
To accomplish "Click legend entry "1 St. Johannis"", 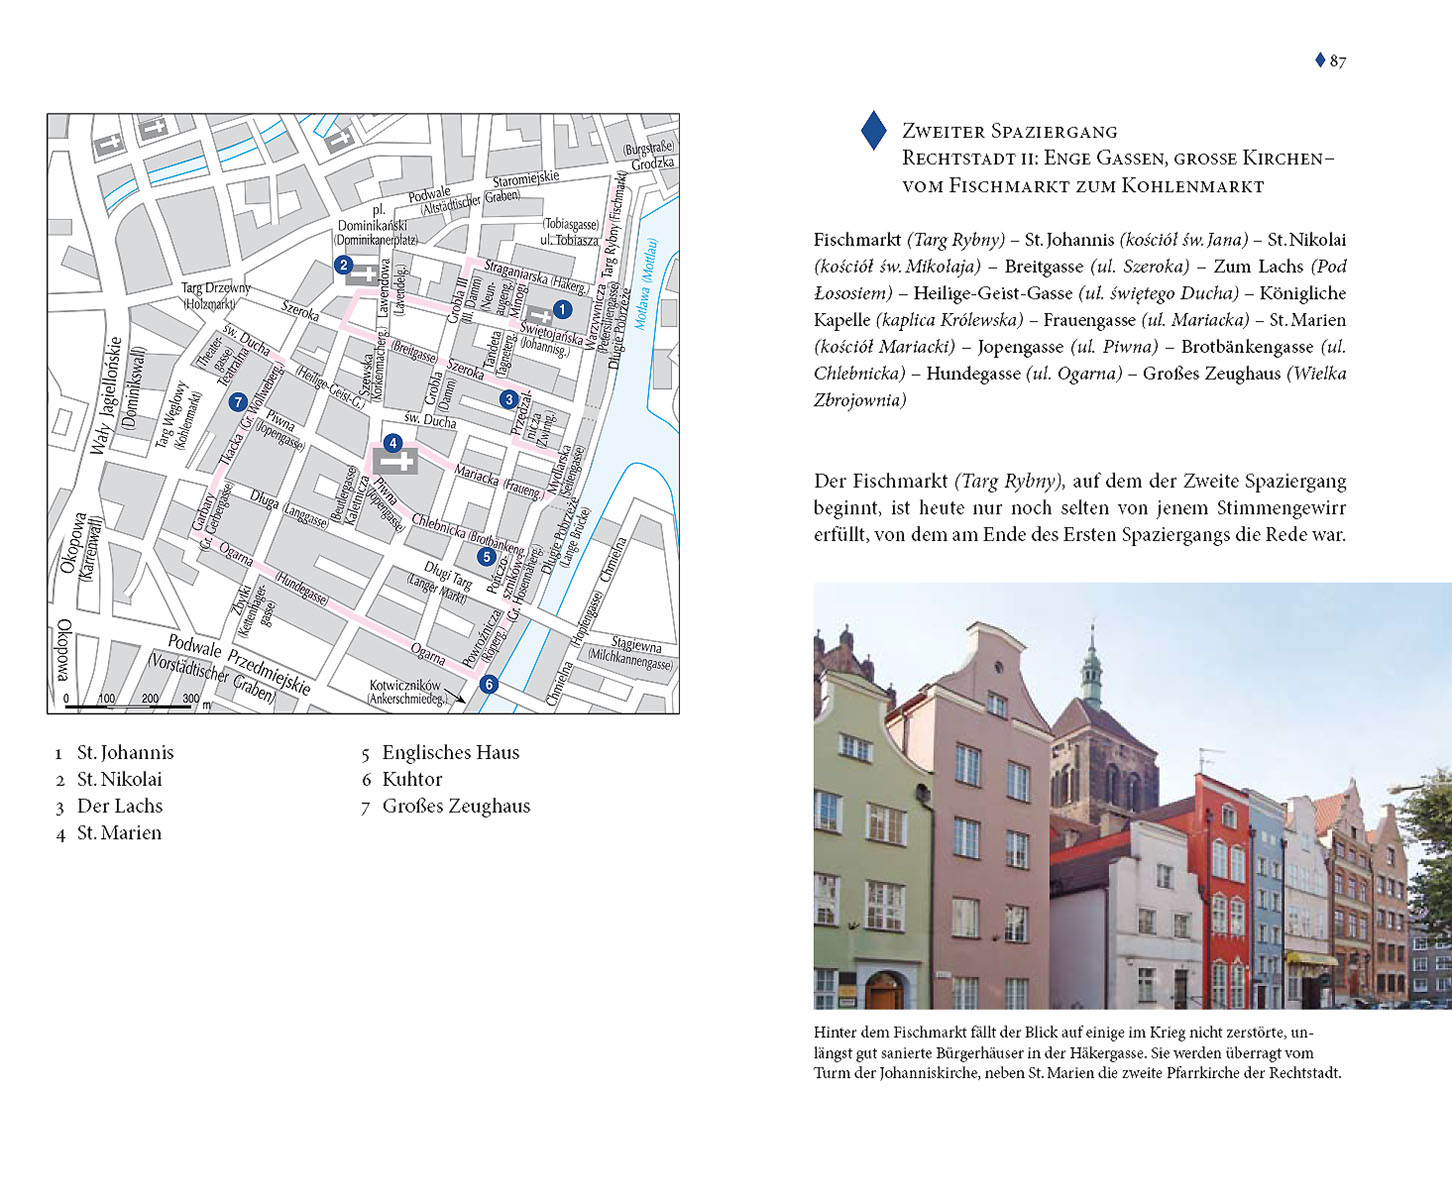I will pyautogui.click(x=115, y=752).
